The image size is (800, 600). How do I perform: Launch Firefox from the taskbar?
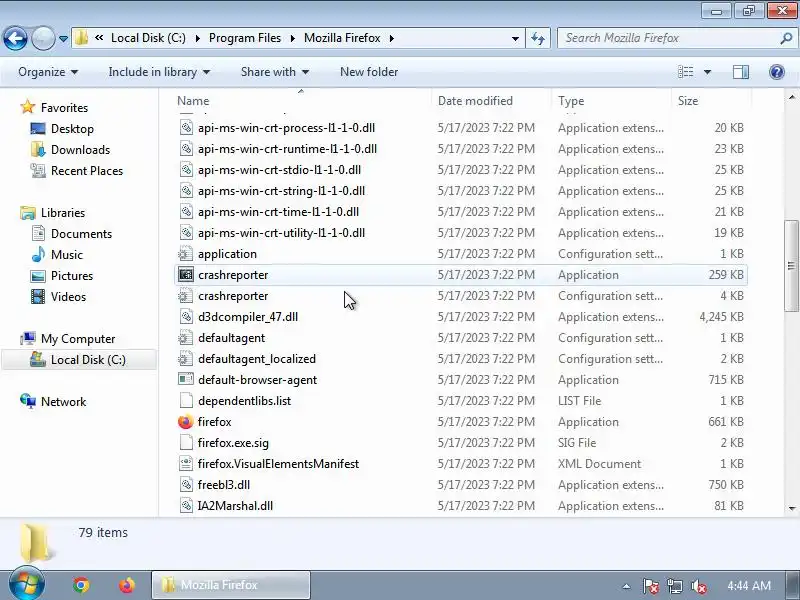point(127,585)
